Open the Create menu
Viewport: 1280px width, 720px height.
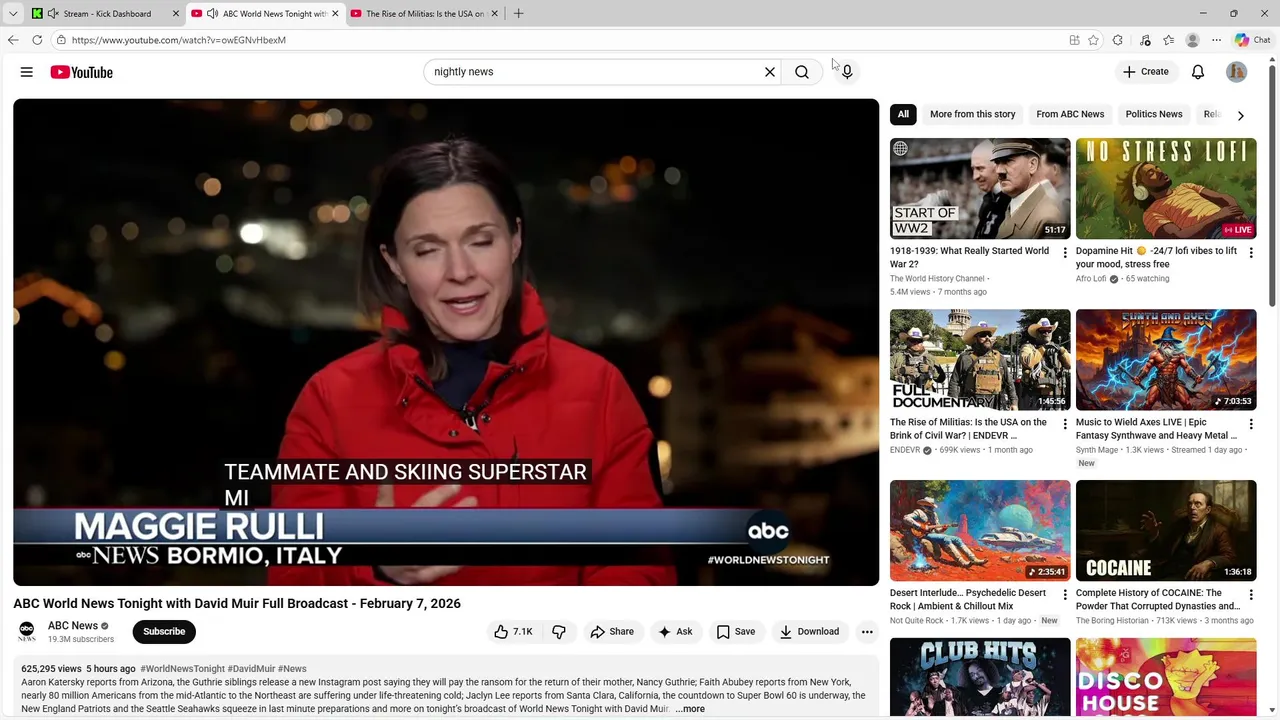click(x=1146, y=72)
